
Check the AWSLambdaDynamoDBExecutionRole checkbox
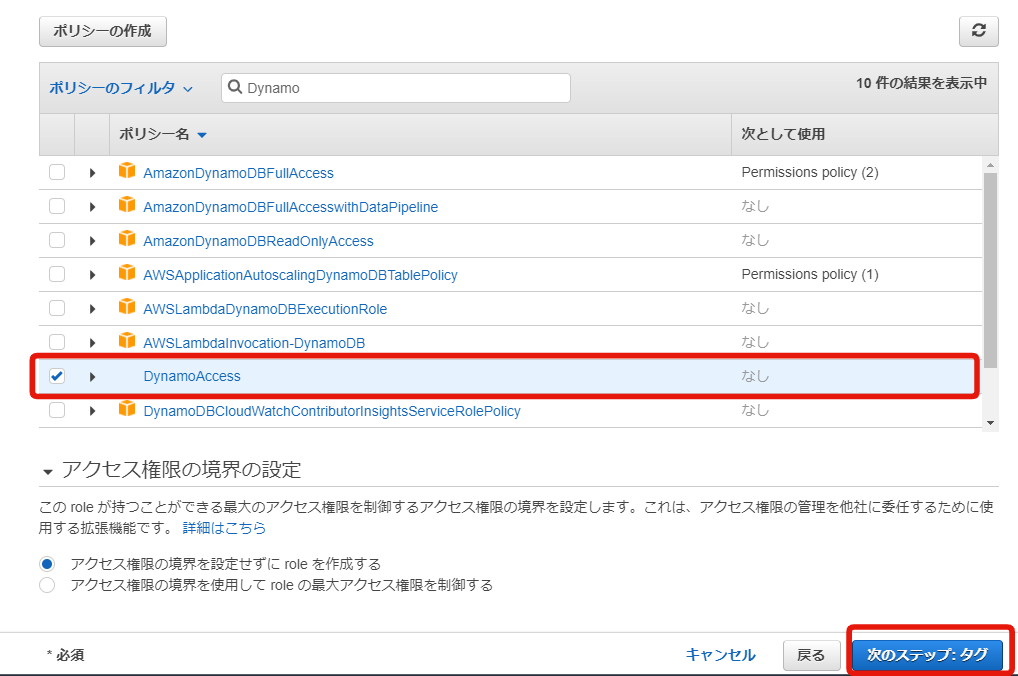coord(57,308)
